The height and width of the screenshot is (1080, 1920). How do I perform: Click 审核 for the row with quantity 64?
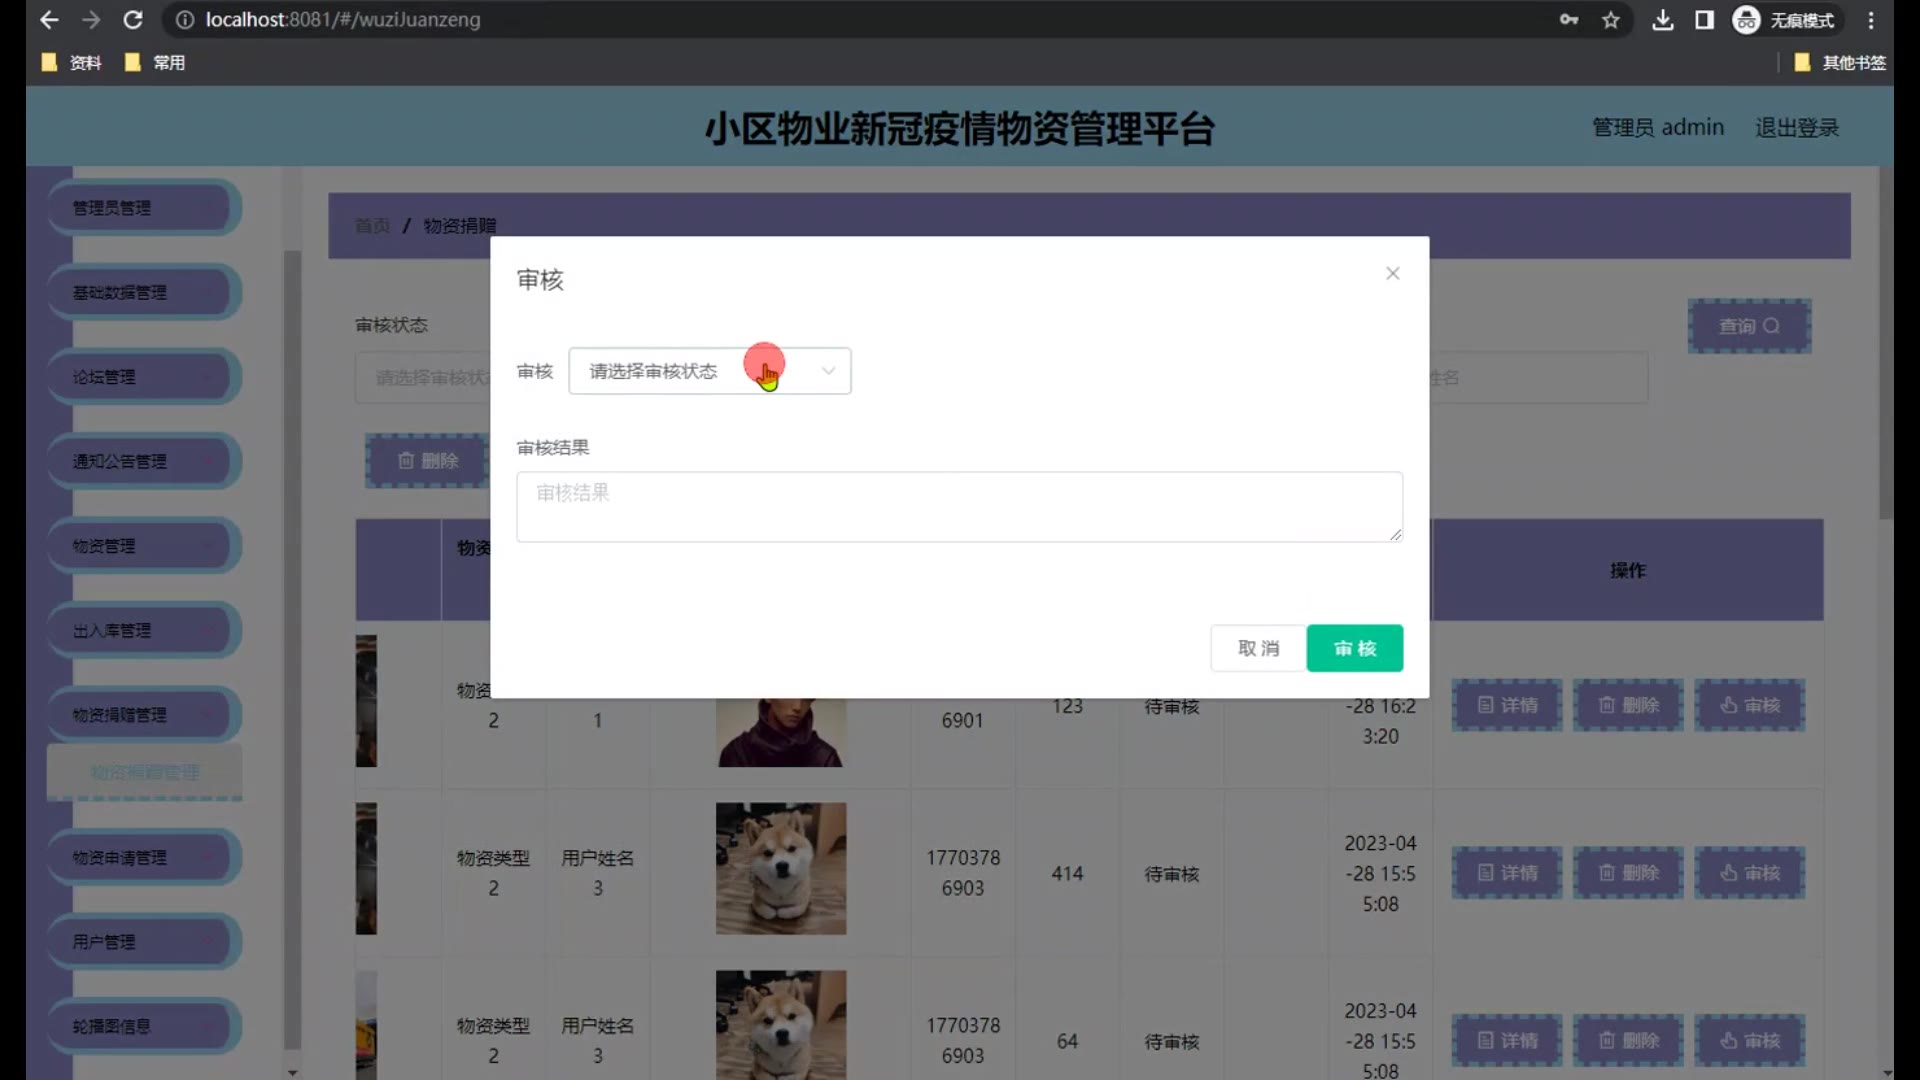tap(1749, 1041)
